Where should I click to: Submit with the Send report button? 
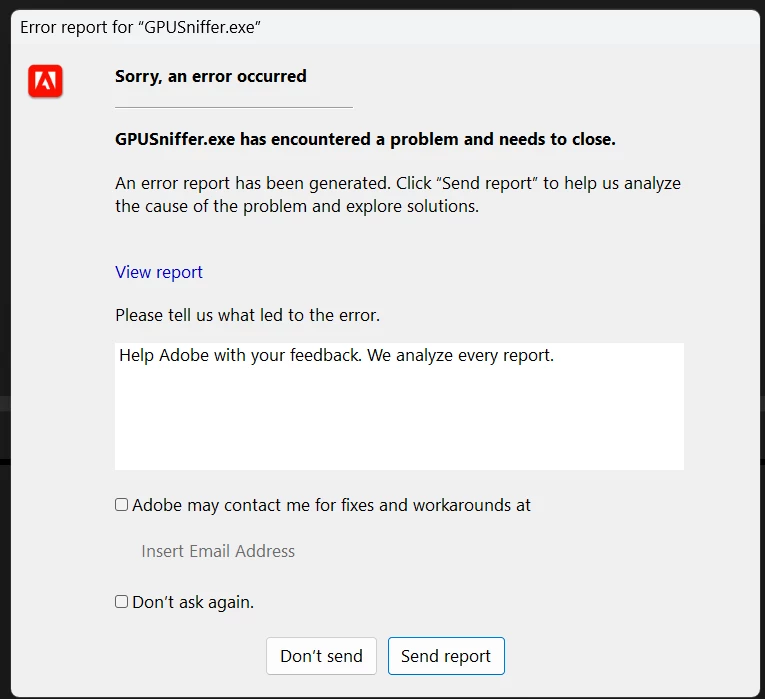click(x=446, y=656)
